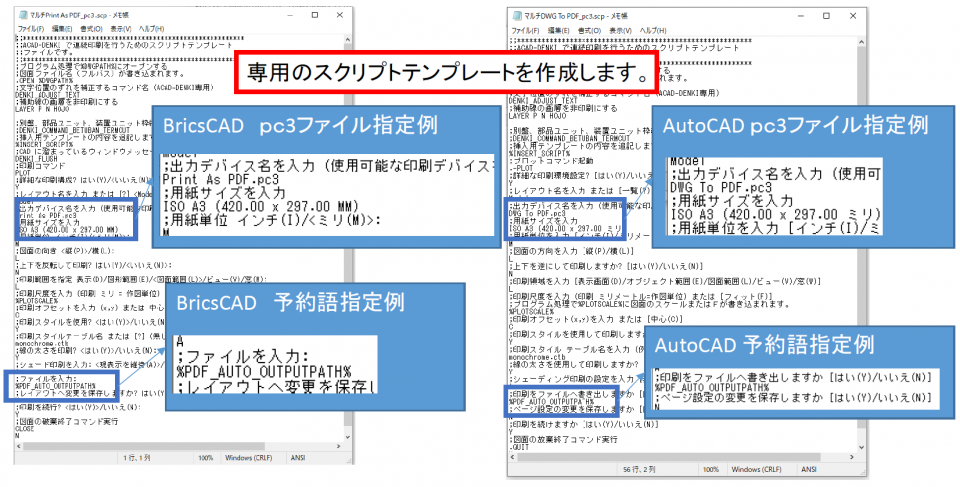Click '1行、1列' status in Print As PDF window
Image resolution: width=960 pixels, height=487 pixels.
coord(137,458)
